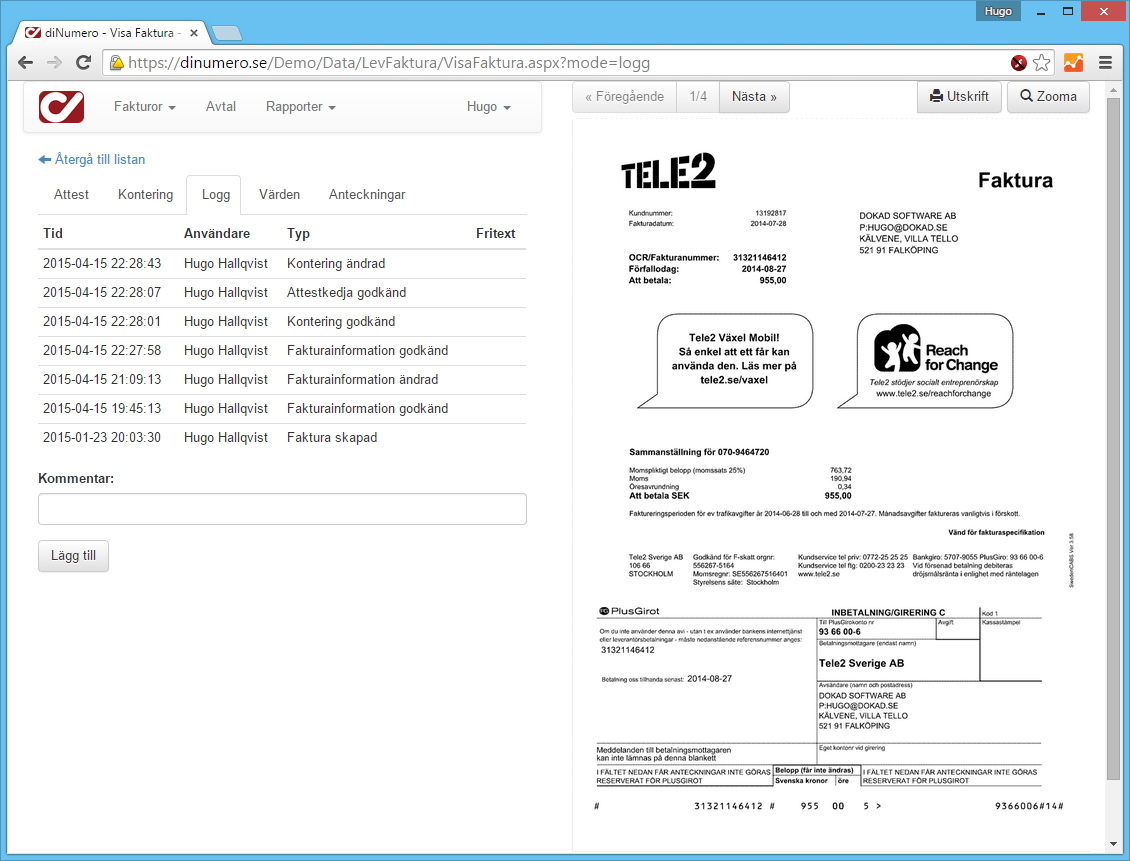Image resolution: width=1130 pixels, height=861 pixels.
Task: Click the scrollbar down arrow
Action: coord(1113,843)
